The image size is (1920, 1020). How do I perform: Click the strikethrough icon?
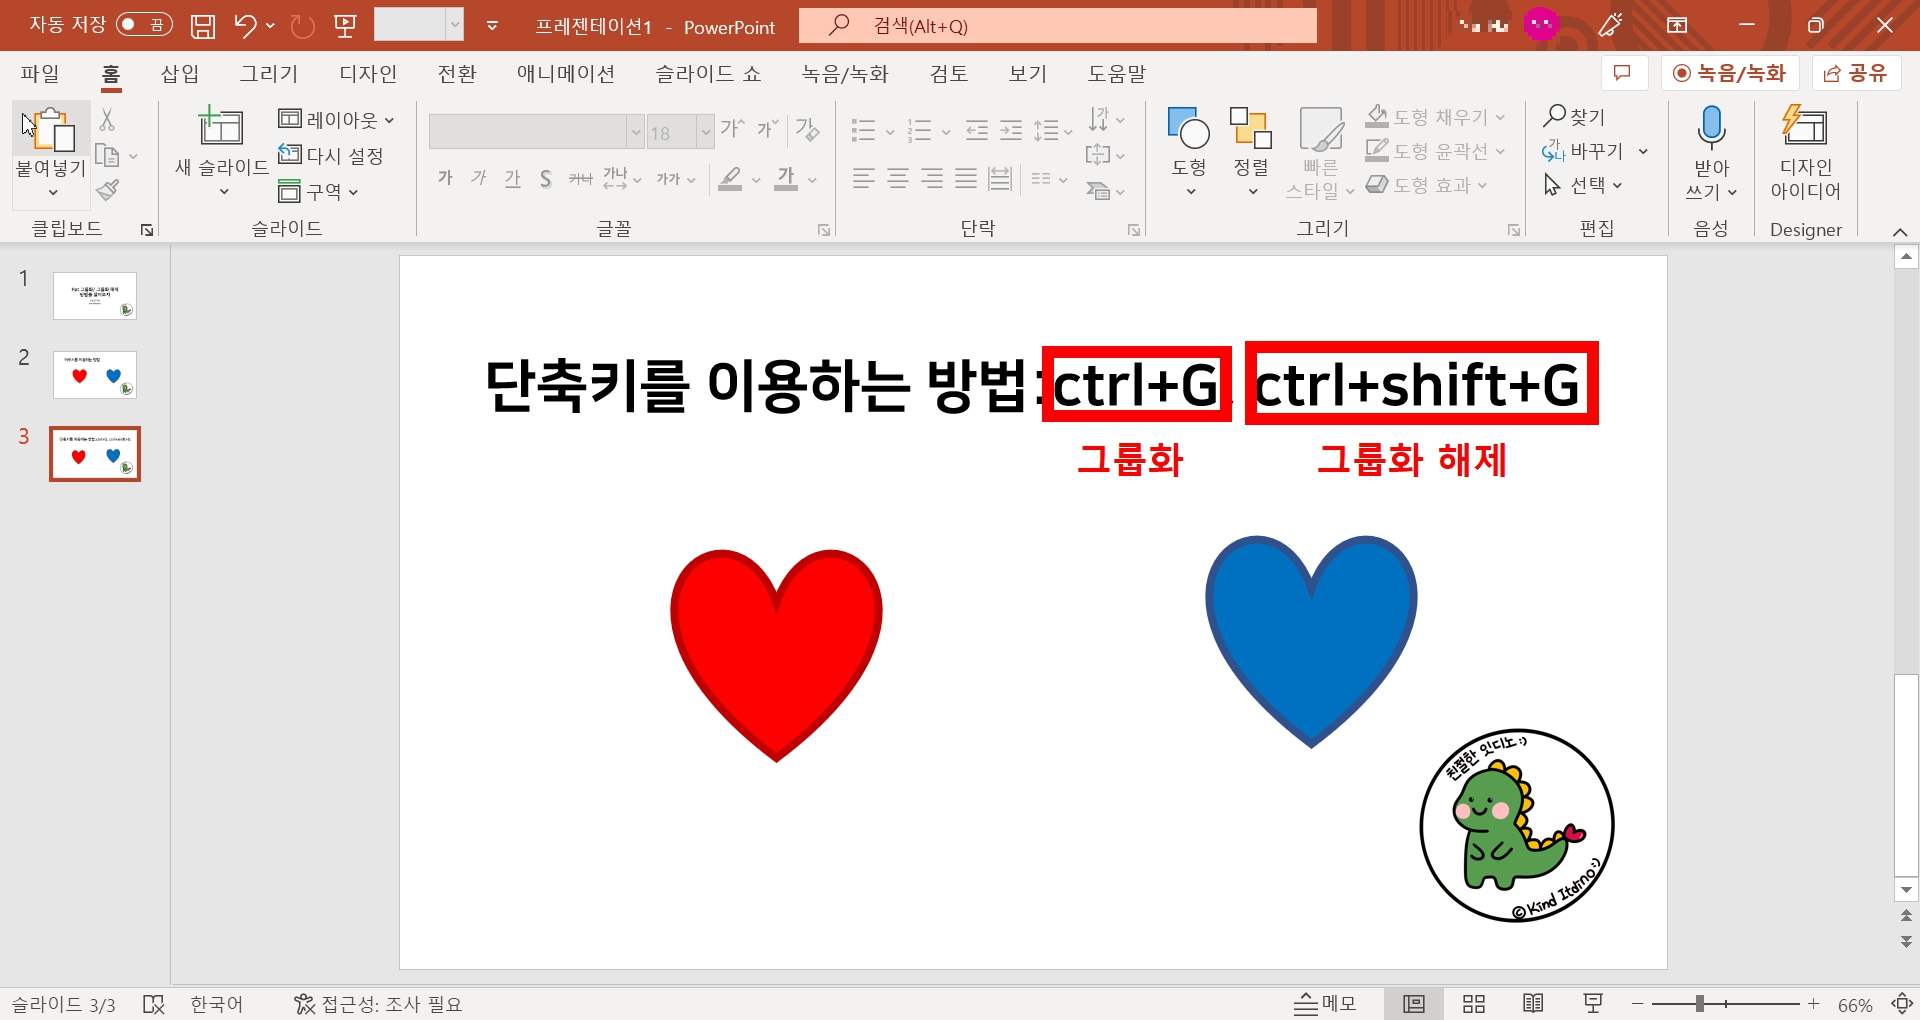click(580, 179)
